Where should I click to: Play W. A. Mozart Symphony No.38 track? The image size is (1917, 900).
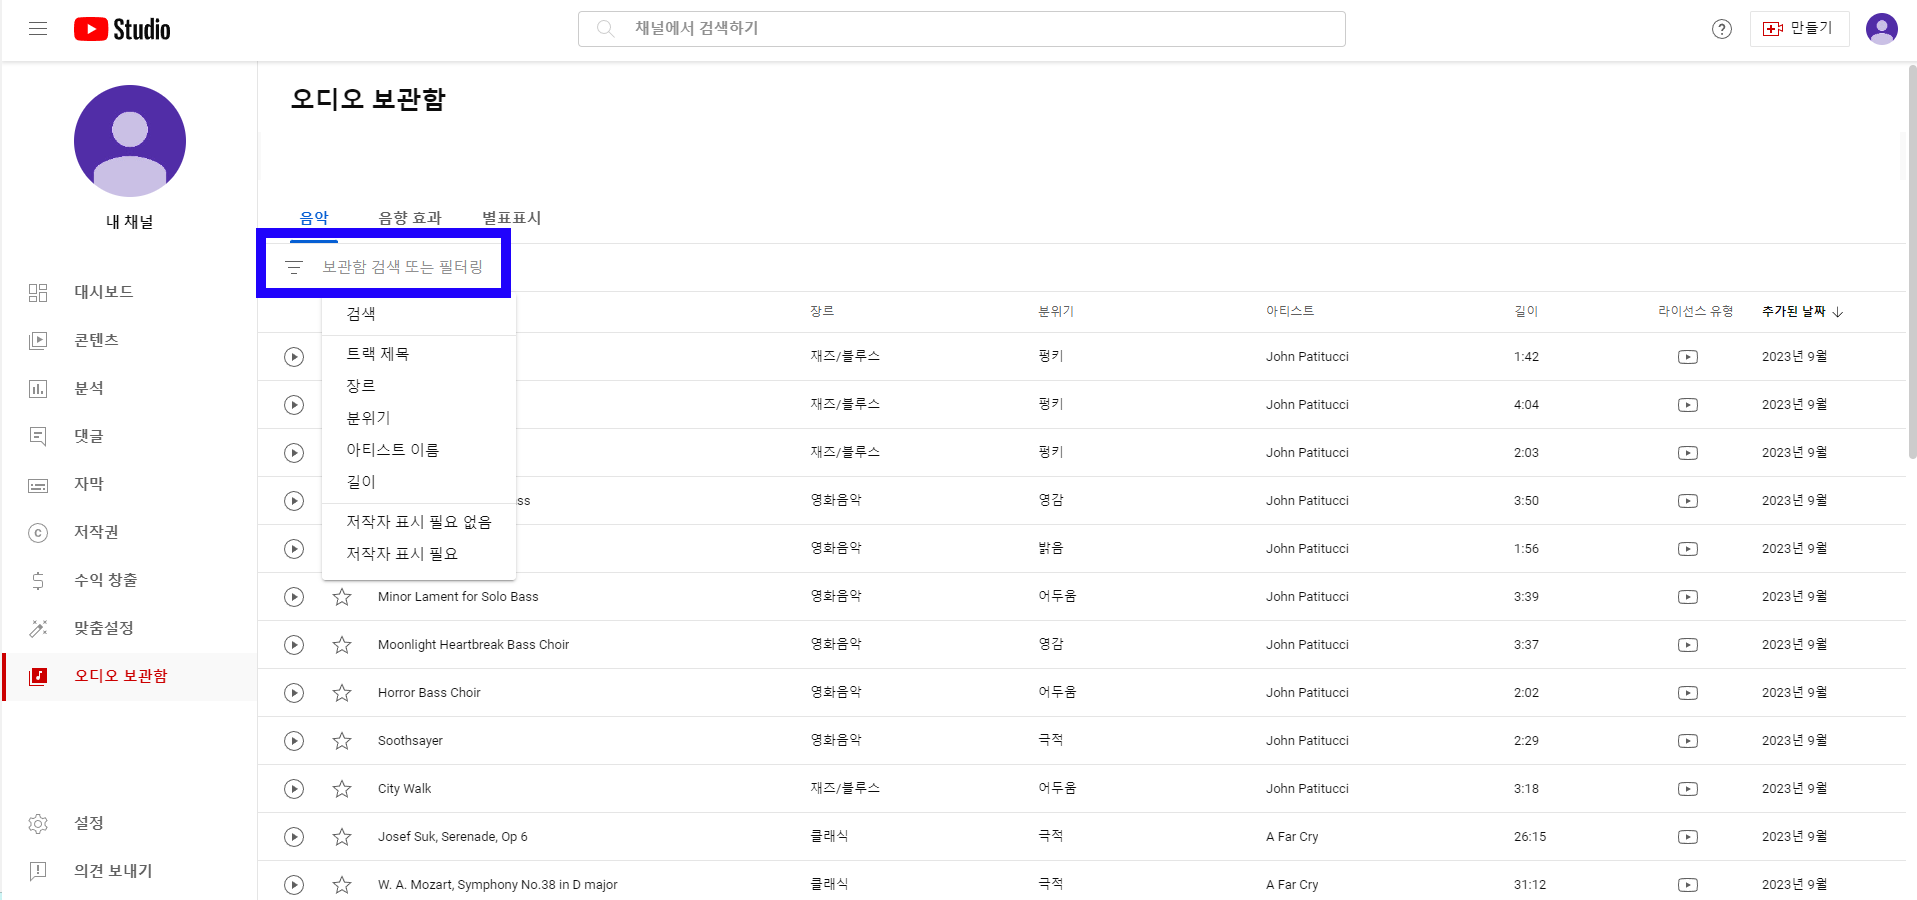pos(294,885)
